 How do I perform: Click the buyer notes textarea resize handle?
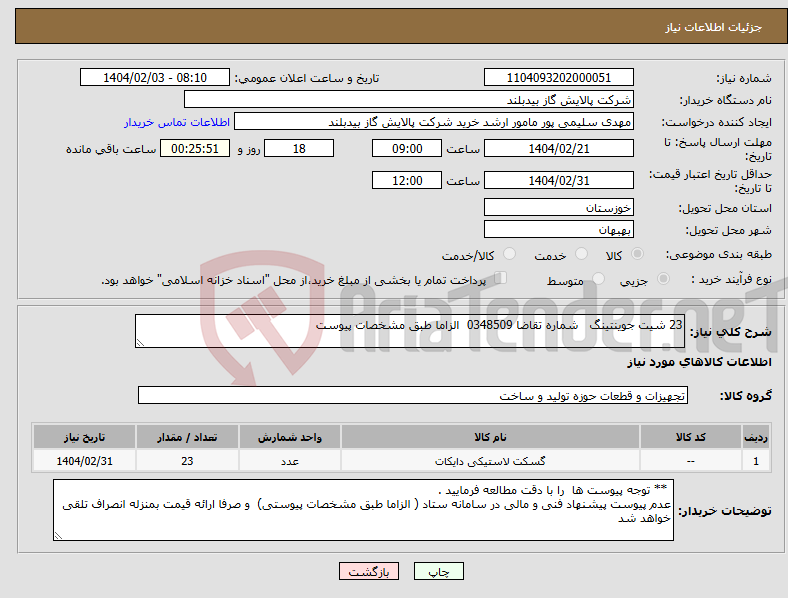(58, 536)
